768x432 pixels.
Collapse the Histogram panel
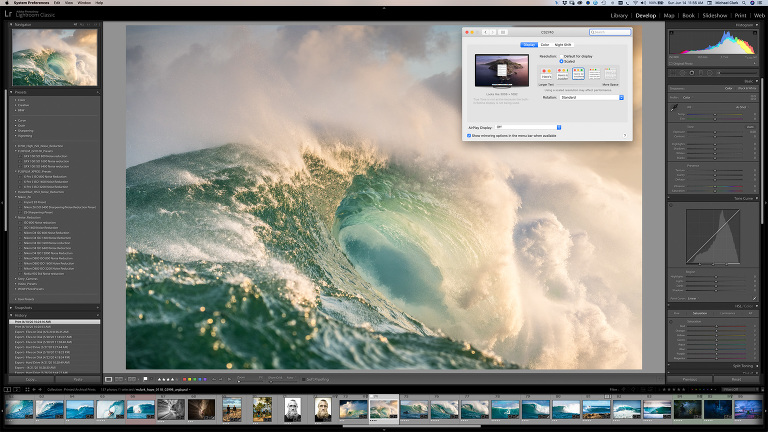click(757, 24)
